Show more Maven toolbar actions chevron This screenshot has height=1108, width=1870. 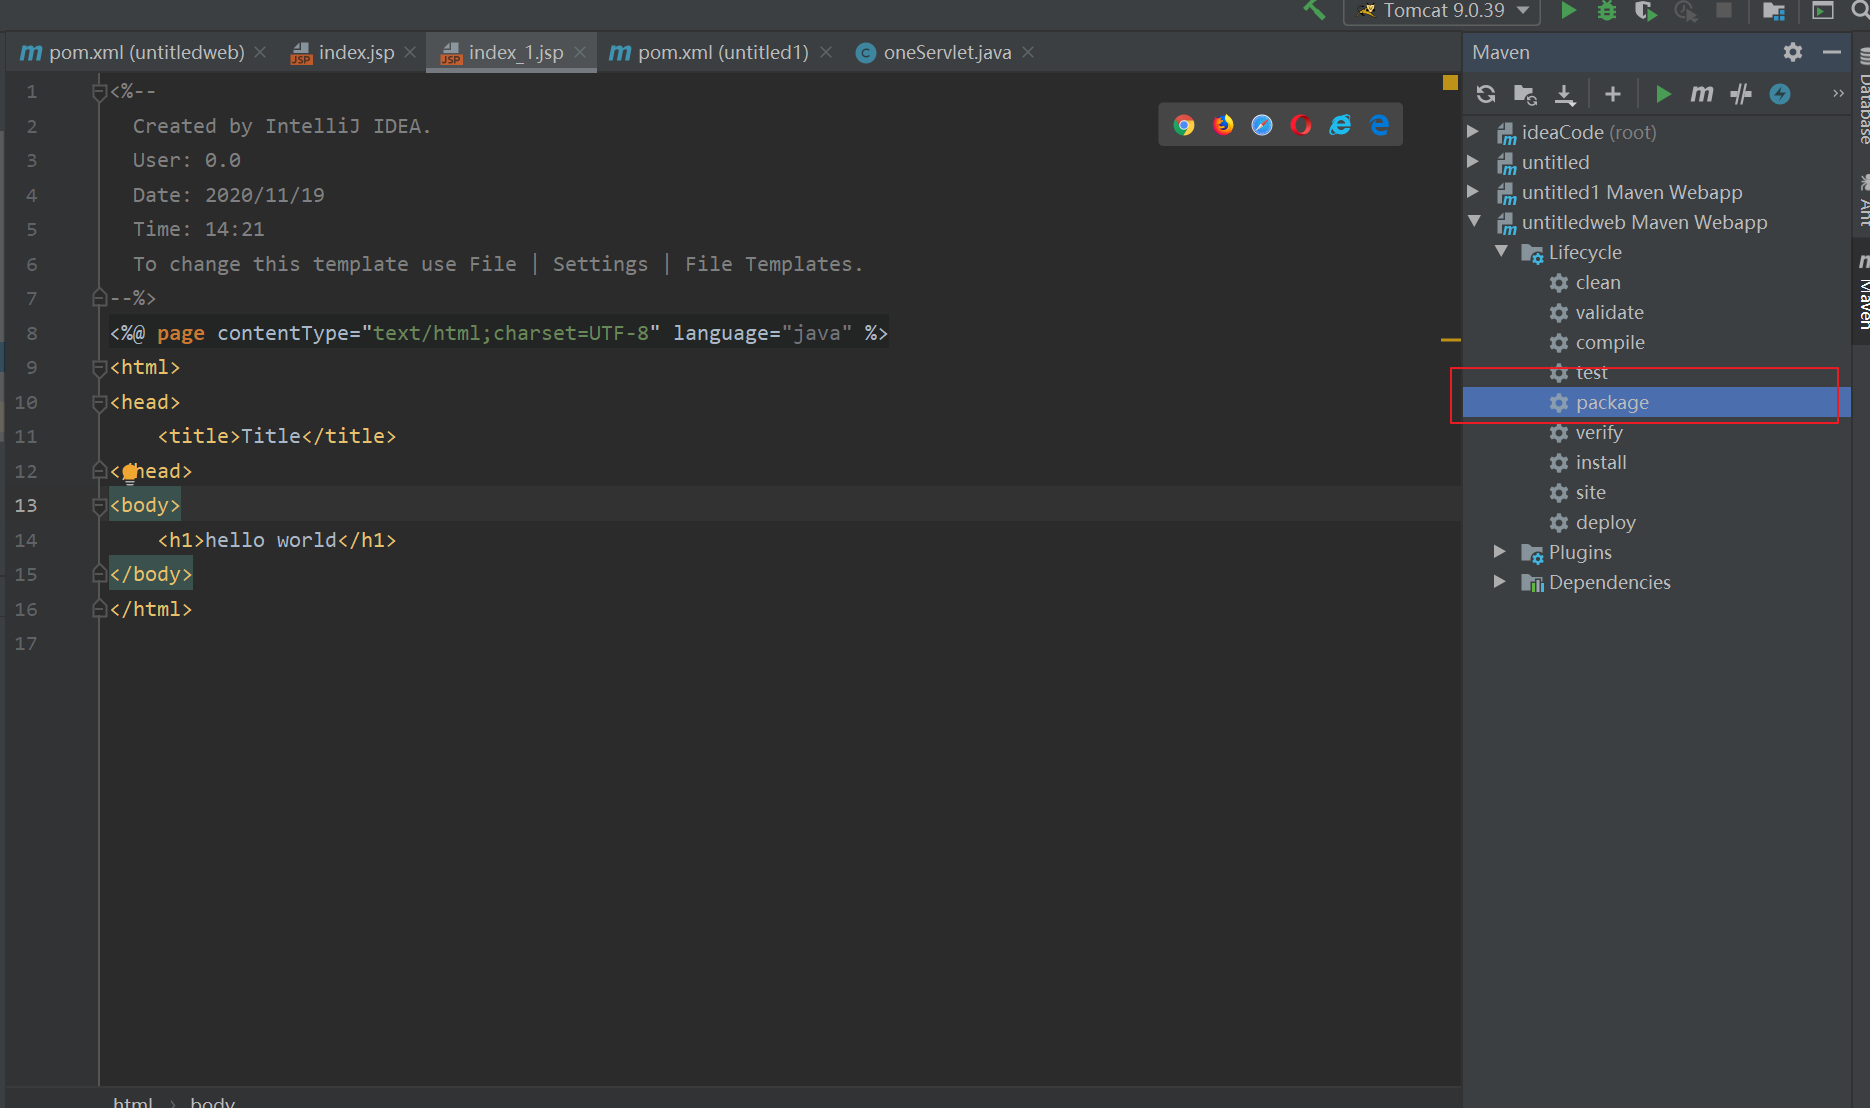pyautogui.click(x=1838, y=94)
